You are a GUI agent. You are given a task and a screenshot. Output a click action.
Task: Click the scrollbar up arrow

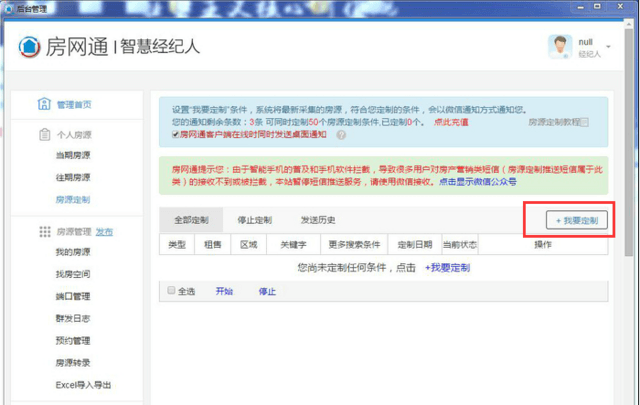coord(629,24)
